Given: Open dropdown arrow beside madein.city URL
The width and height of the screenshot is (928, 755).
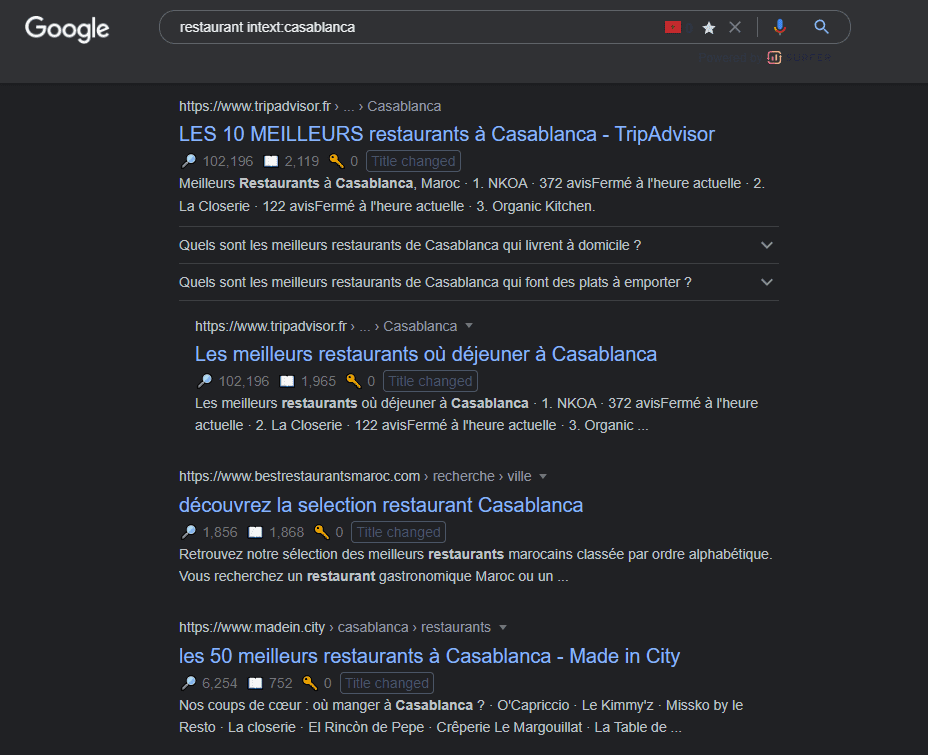Looking at the screenshot, I should 503,627.
